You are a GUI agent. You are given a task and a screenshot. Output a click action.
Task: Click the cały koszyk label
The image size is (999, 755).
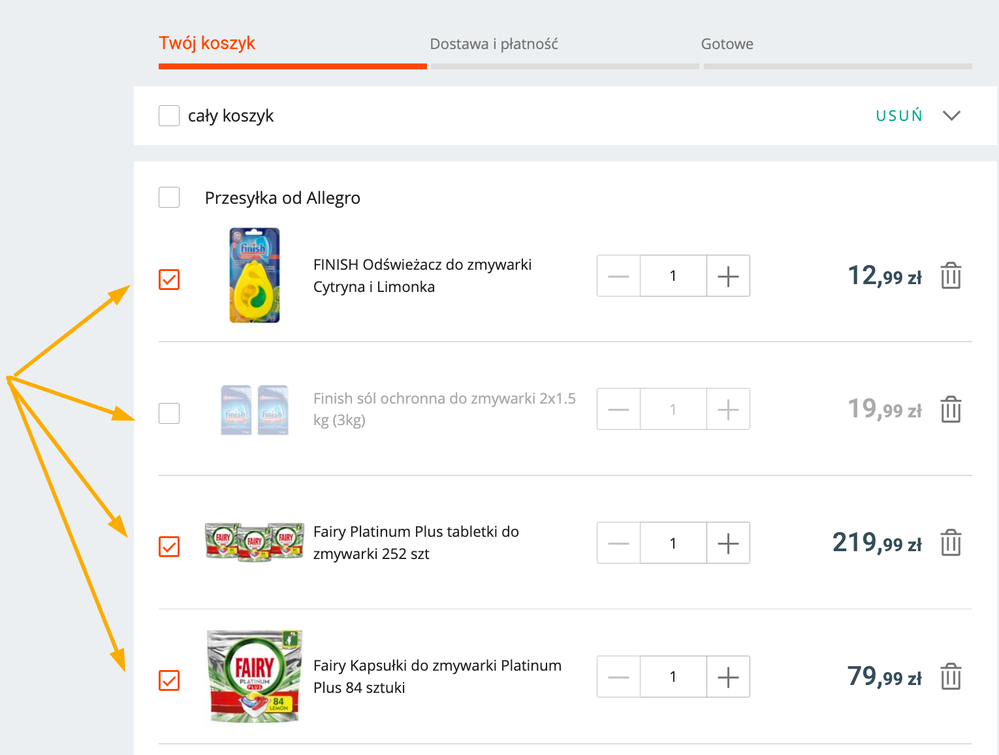coord(231,116)
